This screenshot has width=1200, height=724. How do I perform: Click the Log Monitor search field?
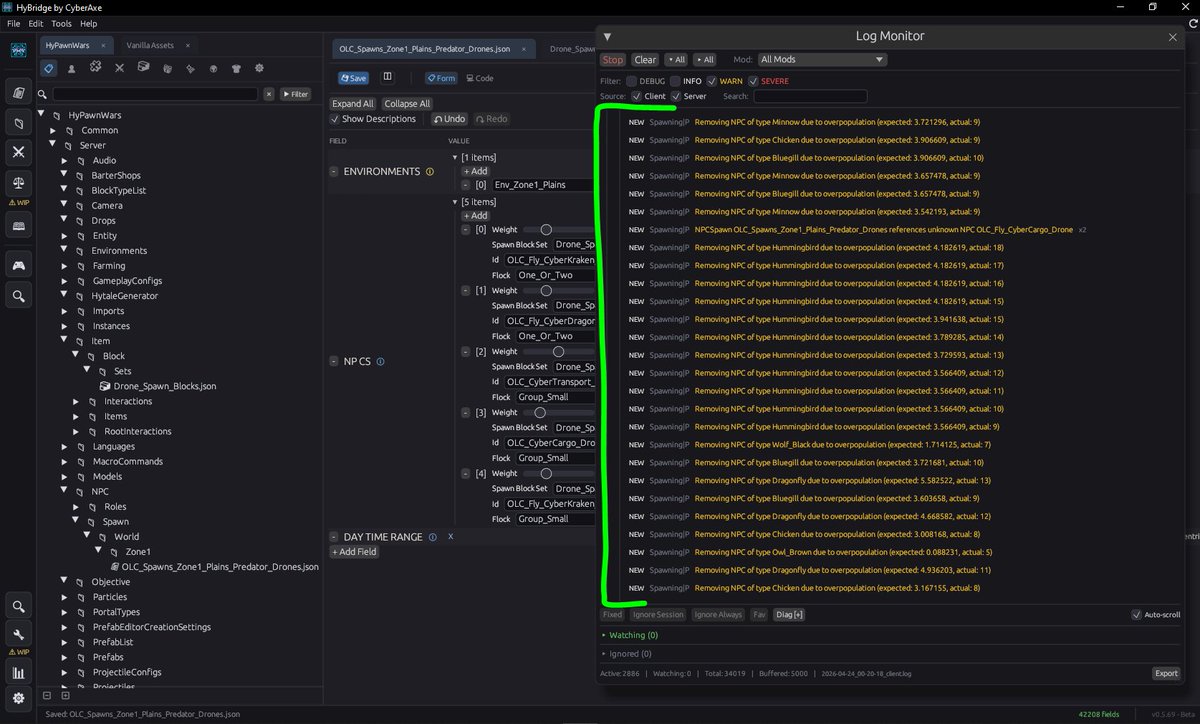[810, 96]
